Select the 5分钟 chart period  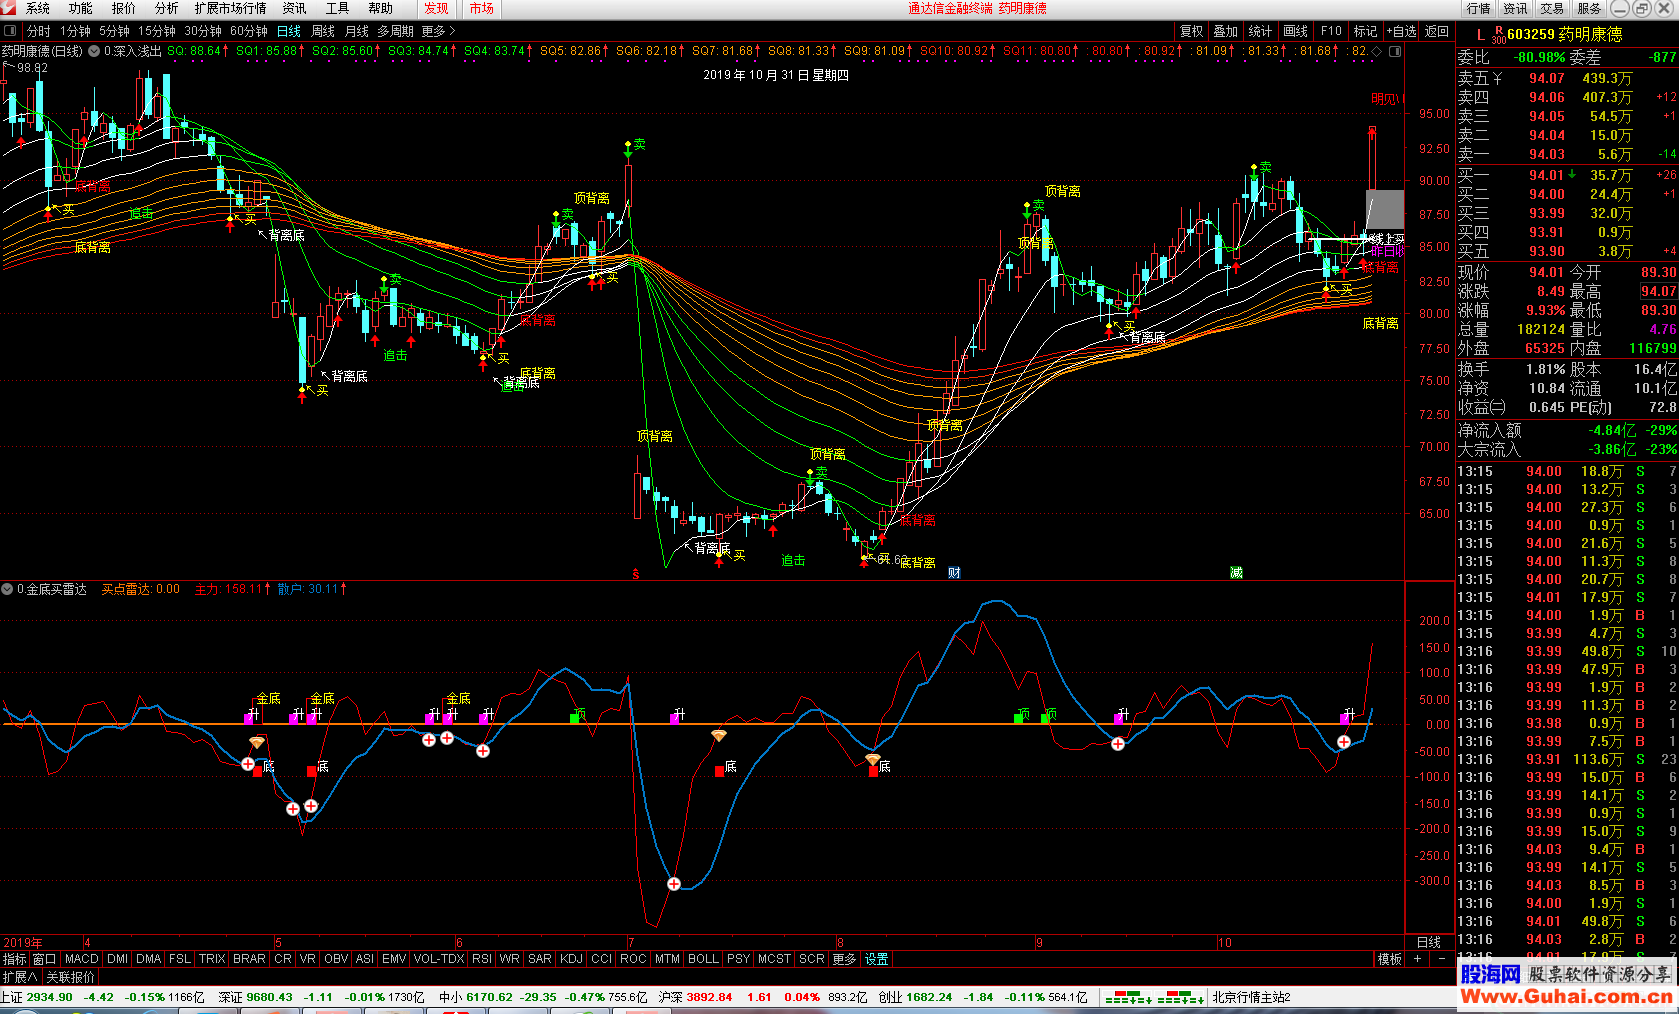click(x=115, y=31)
